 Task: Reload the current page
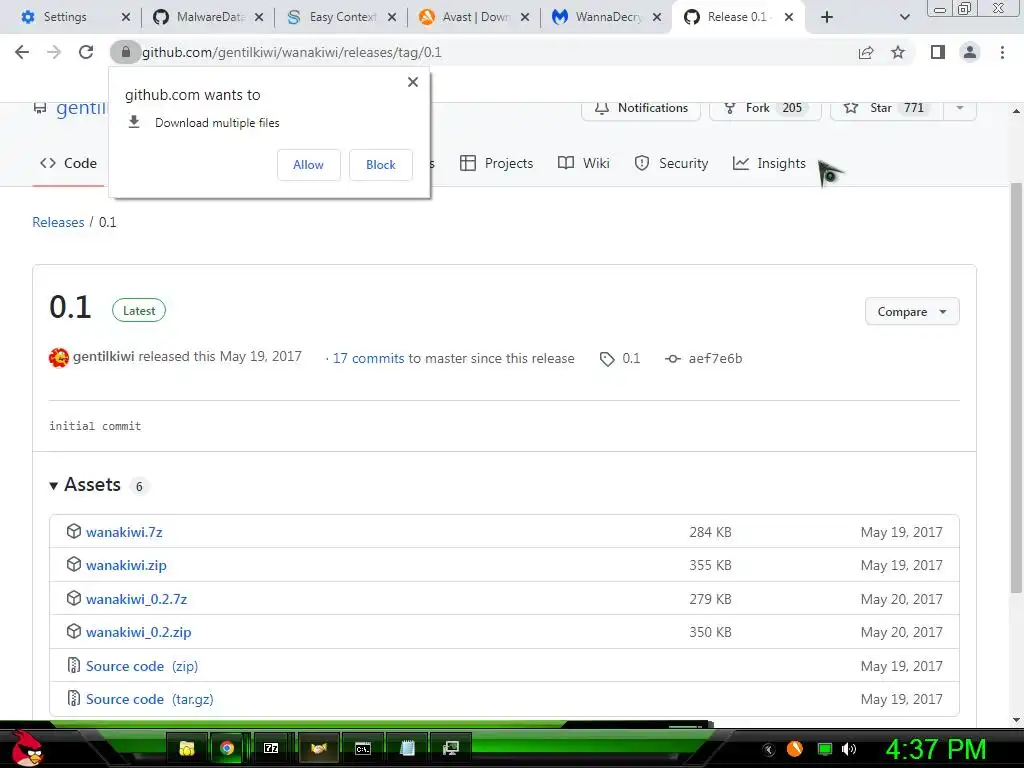click(86, 52)
